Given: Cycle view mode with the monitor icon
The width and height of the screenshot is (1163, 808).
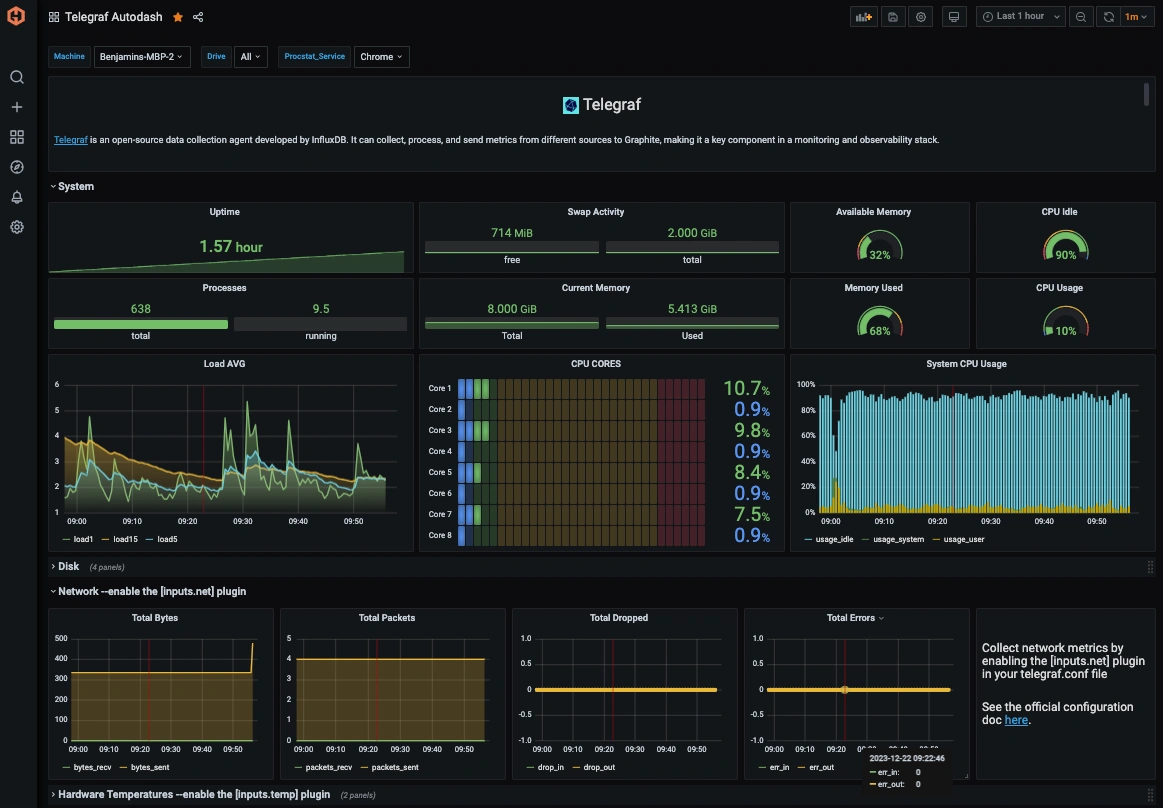Looking at the screenshot, I should [x=954, y=17].
